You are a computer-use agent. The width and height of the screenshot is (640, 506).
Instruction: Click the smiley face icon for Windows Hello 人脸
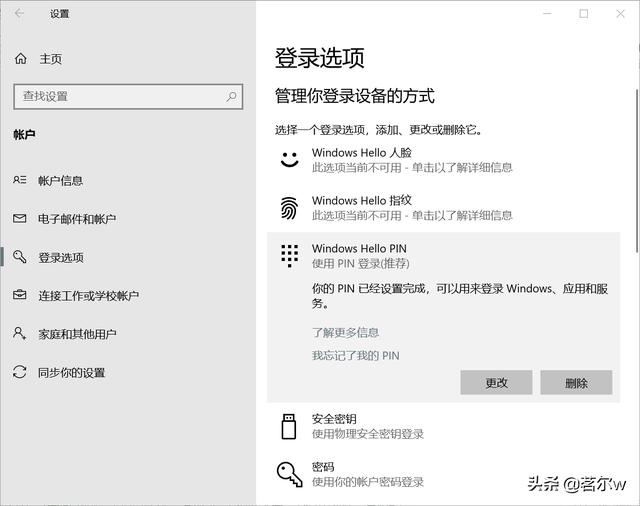(289, 160)
